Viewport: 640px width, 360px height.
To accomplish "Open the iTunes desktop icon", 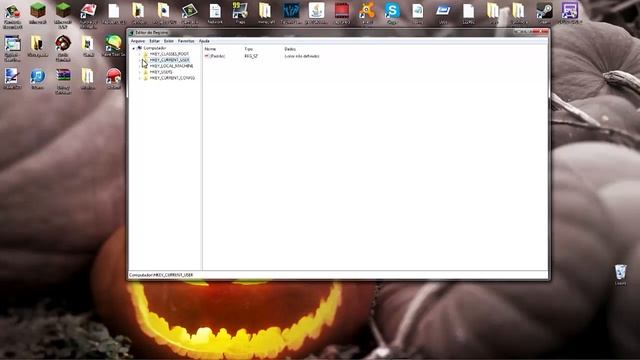I will 38,77.
